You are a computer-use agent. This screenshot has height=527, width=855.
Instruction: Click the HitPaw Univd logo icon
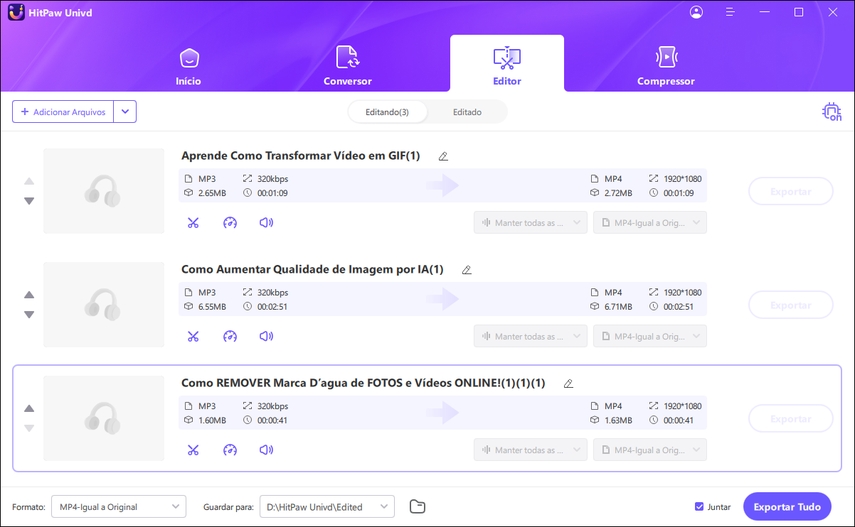(x=16, y=12)
